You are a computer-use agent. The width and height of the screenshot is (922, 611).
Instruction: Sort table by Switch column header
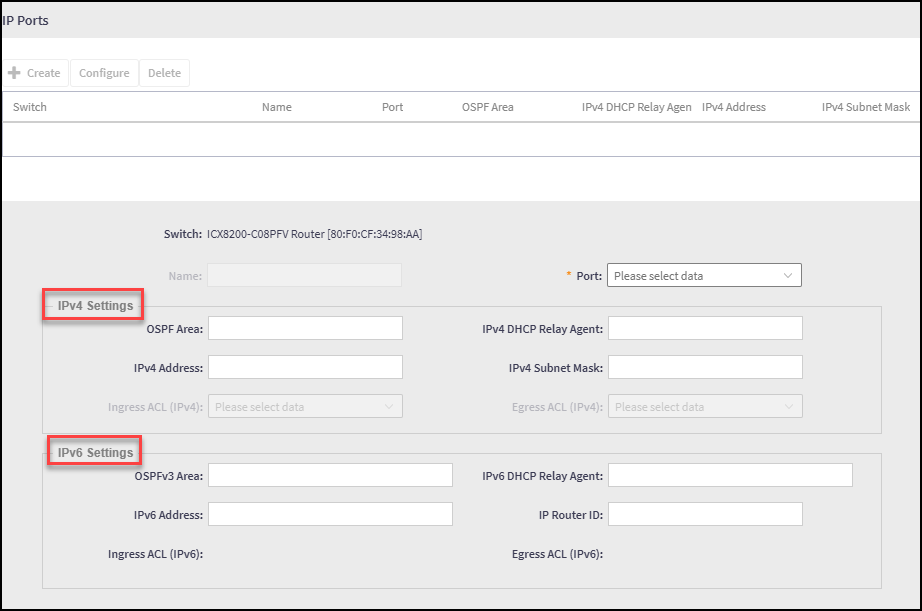pyautogui.click(x=30, y=107)
